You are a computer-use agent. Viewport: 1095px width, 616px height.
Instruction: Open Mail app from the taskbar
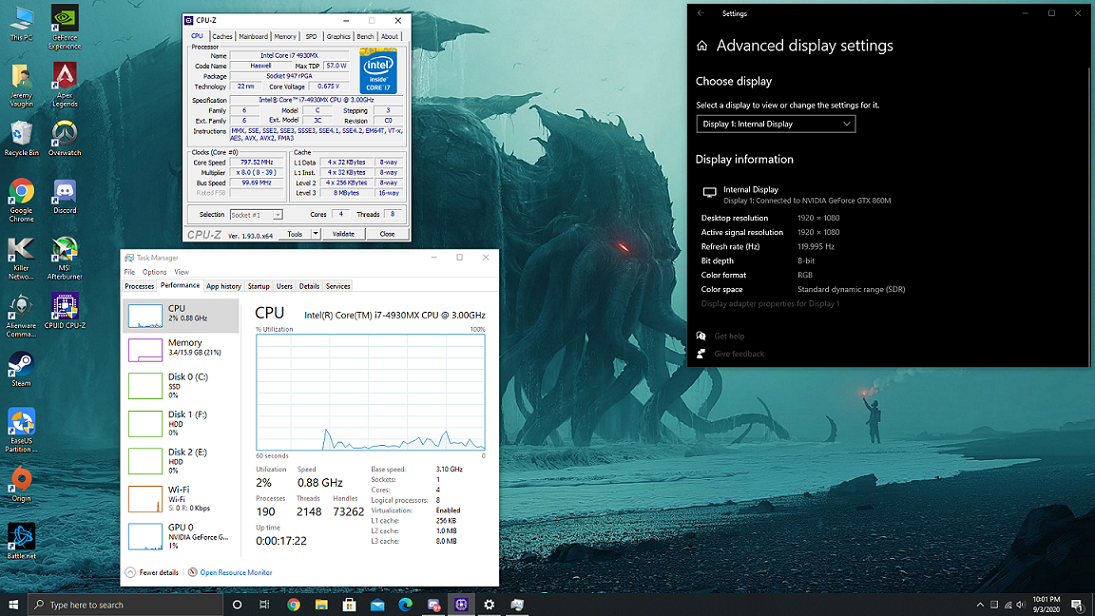tap(377, 605)
